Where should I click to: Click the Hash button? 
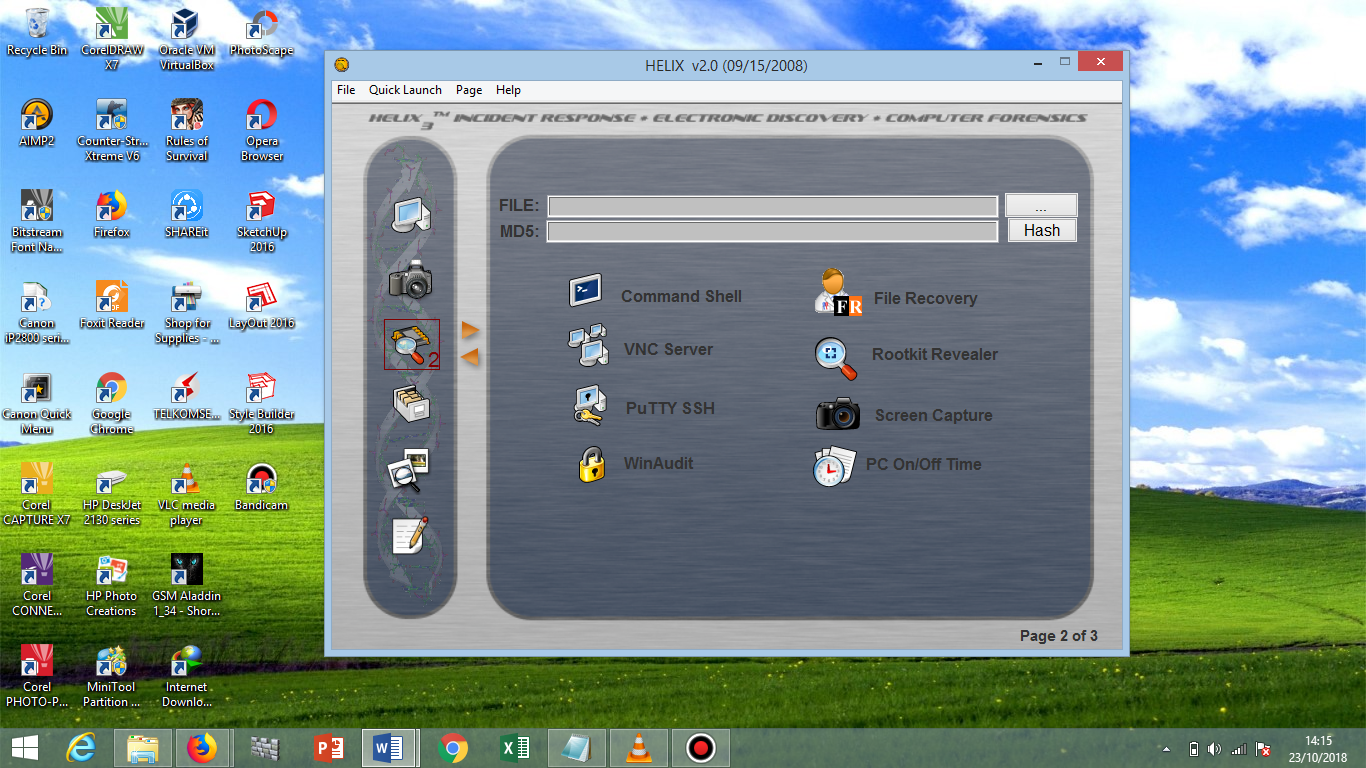1041,230
